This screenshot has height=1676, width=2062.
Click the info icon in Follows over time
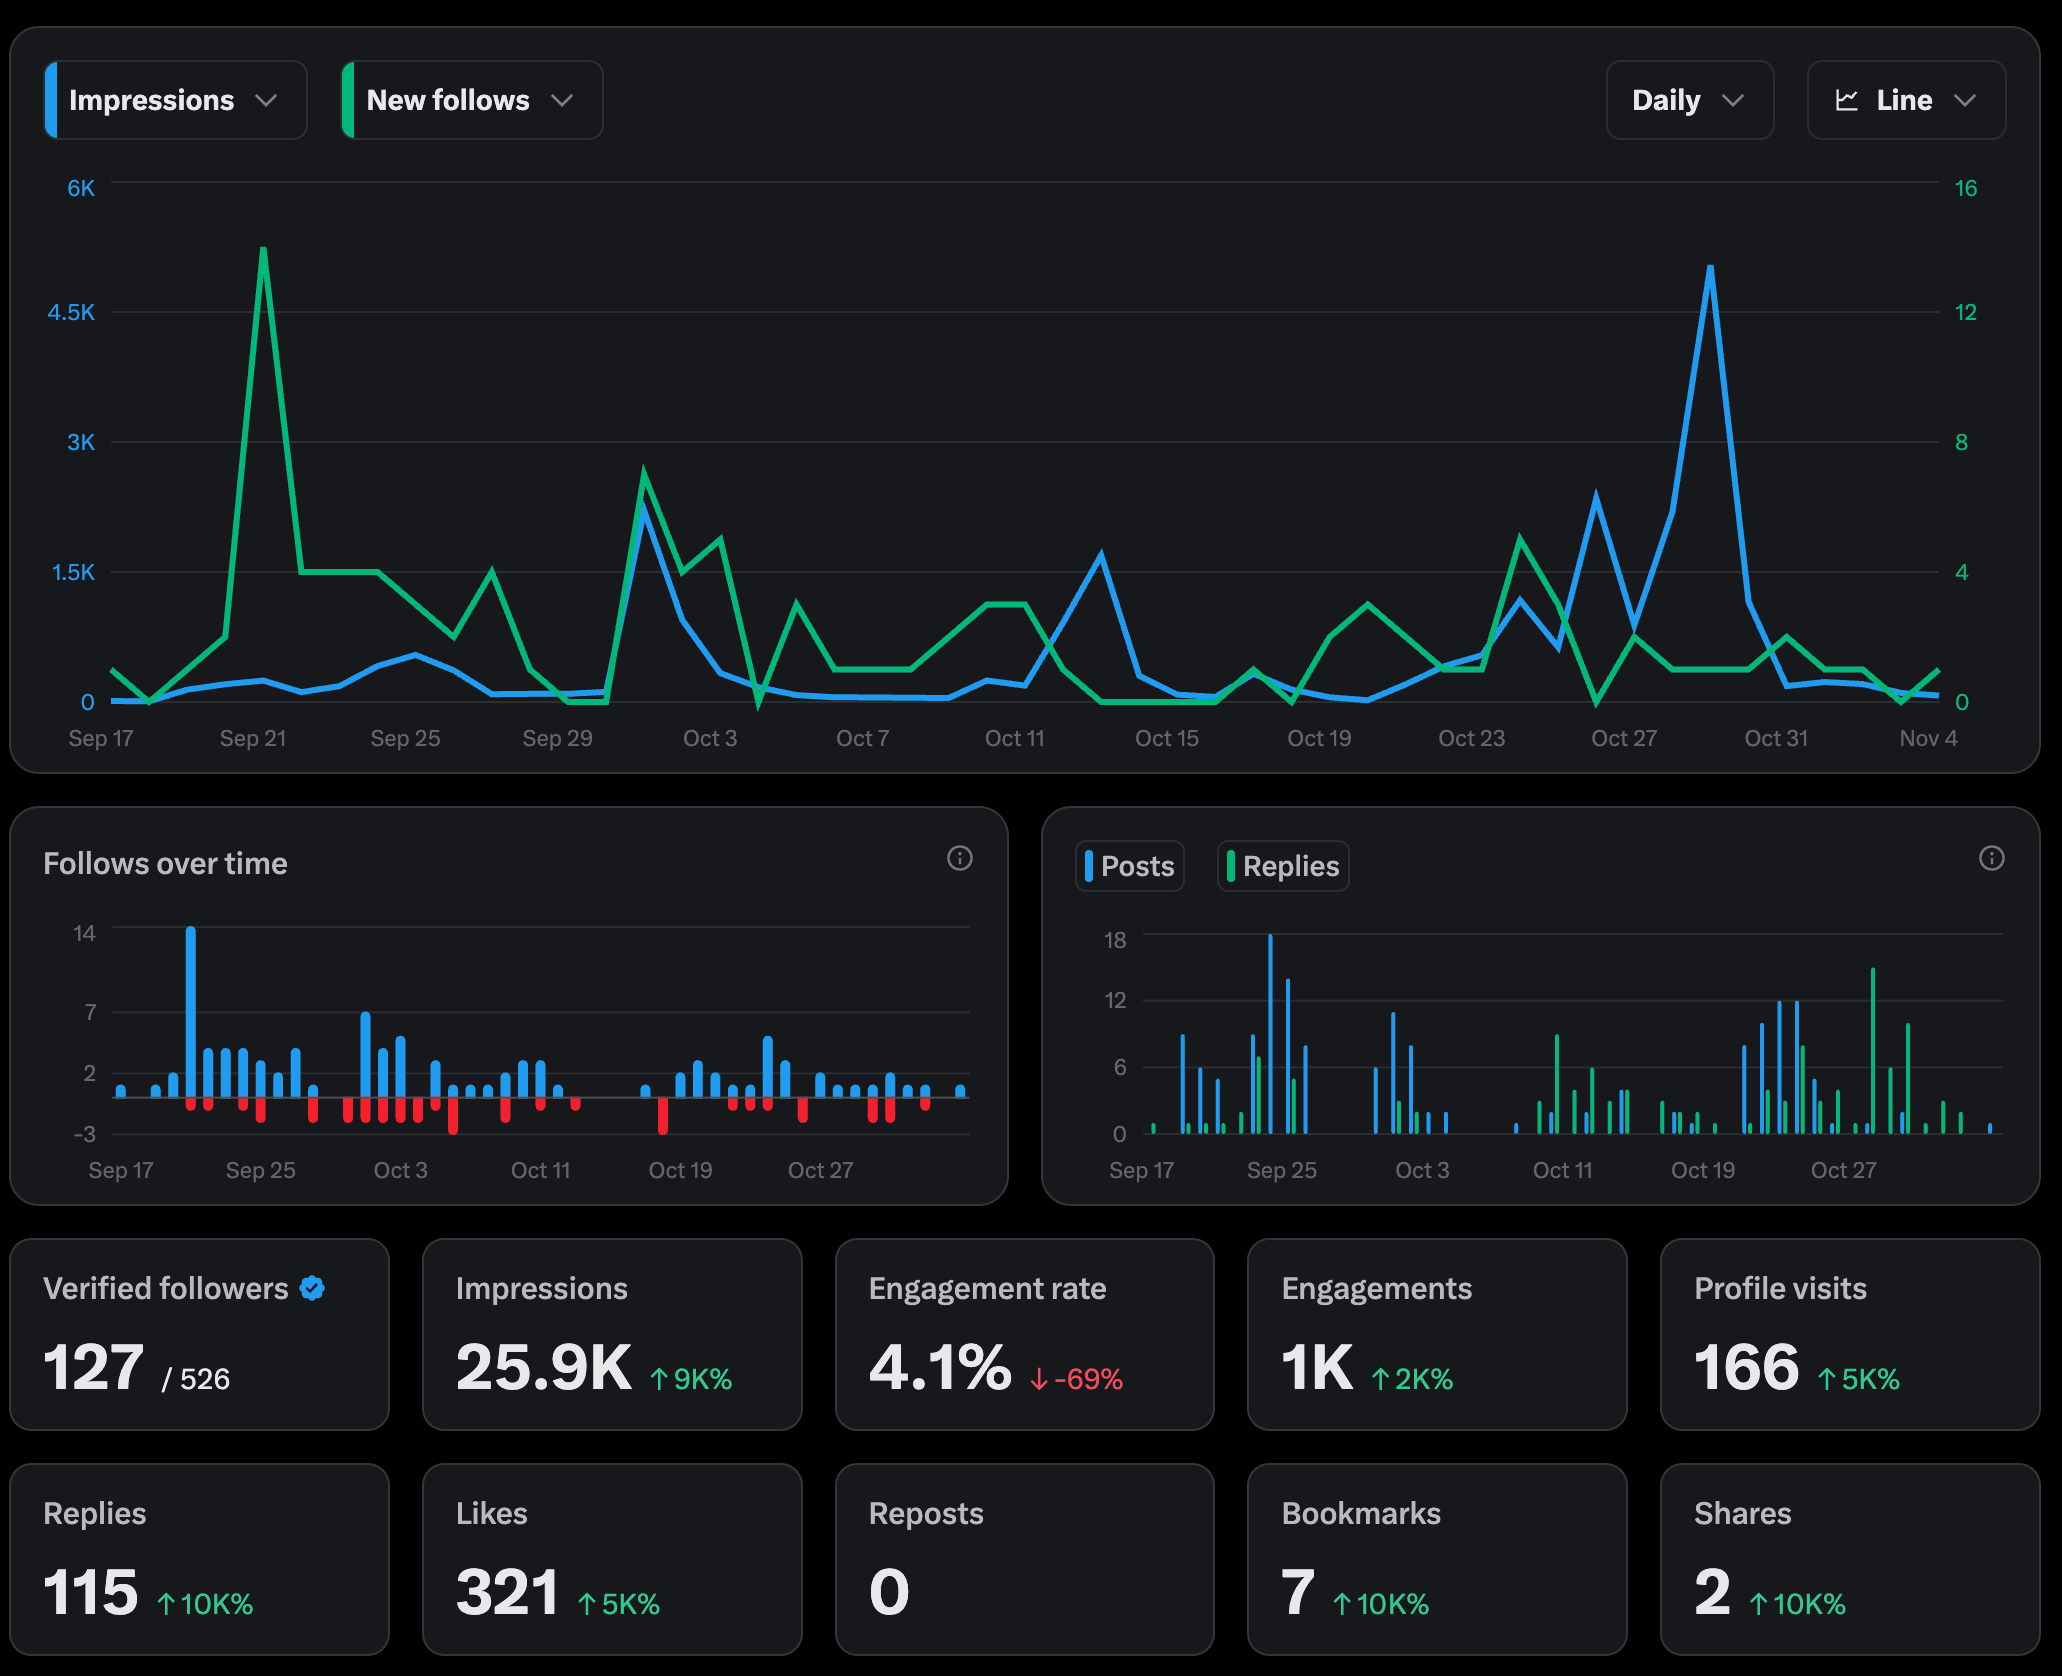[959, 858]
